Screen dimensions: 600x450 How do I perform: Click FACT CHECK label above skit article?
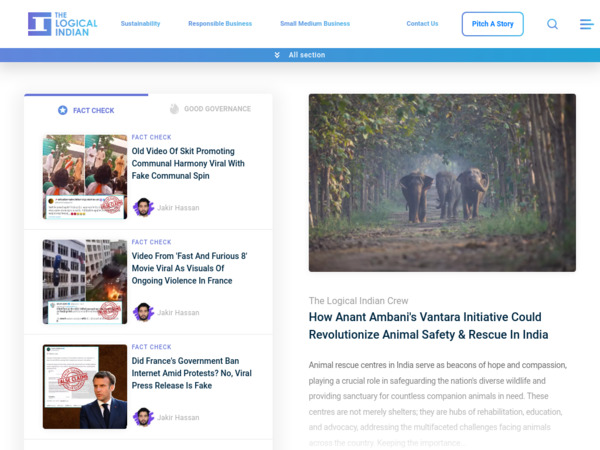pyautogui.click(x=152, y=137)
